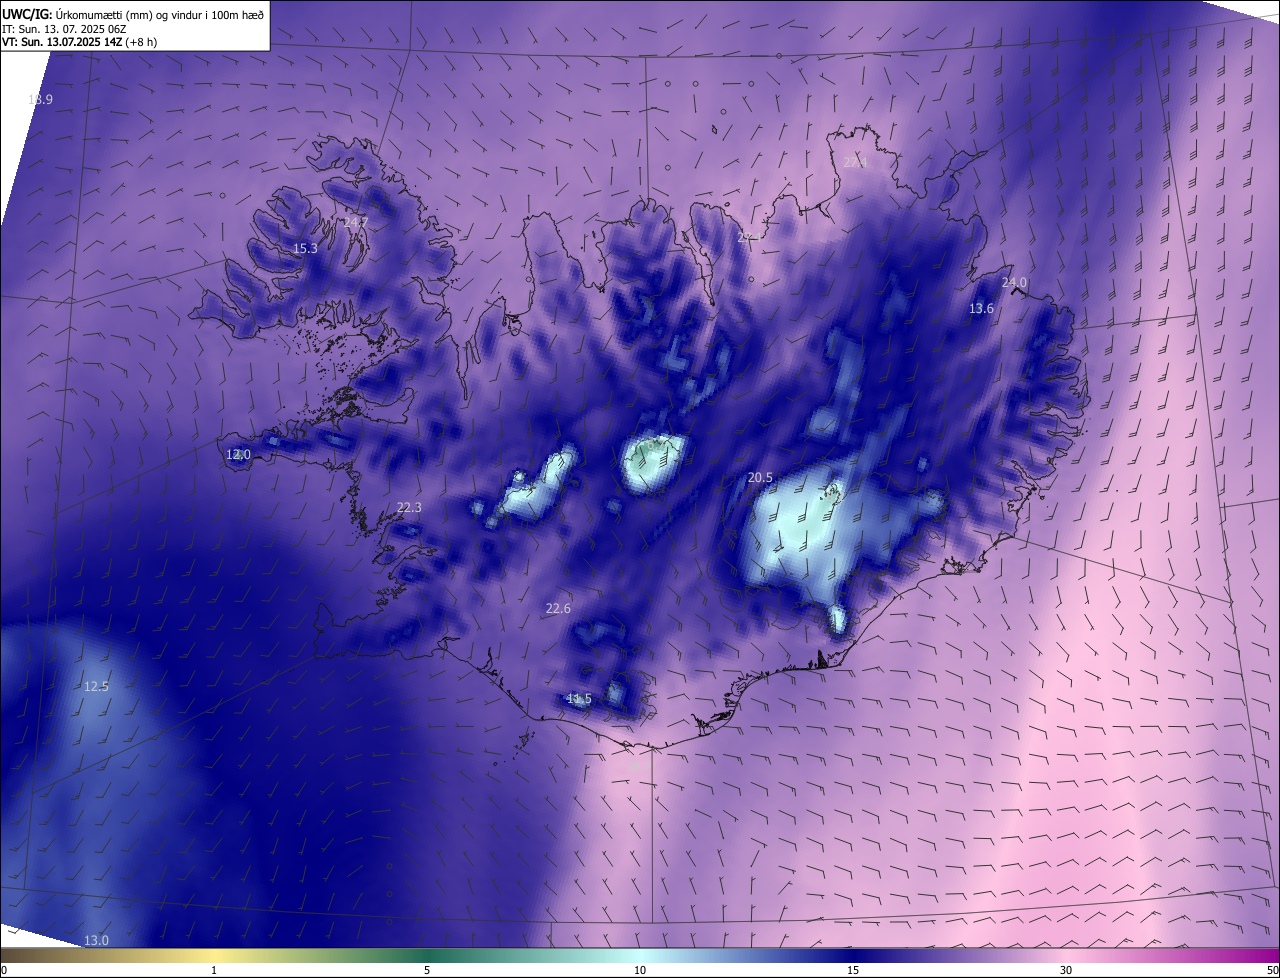The height and width of the screenshot is (978, 1280).
Task: Click the UWC/IG Úrkomumætti title line
Action: coord(133,13)
